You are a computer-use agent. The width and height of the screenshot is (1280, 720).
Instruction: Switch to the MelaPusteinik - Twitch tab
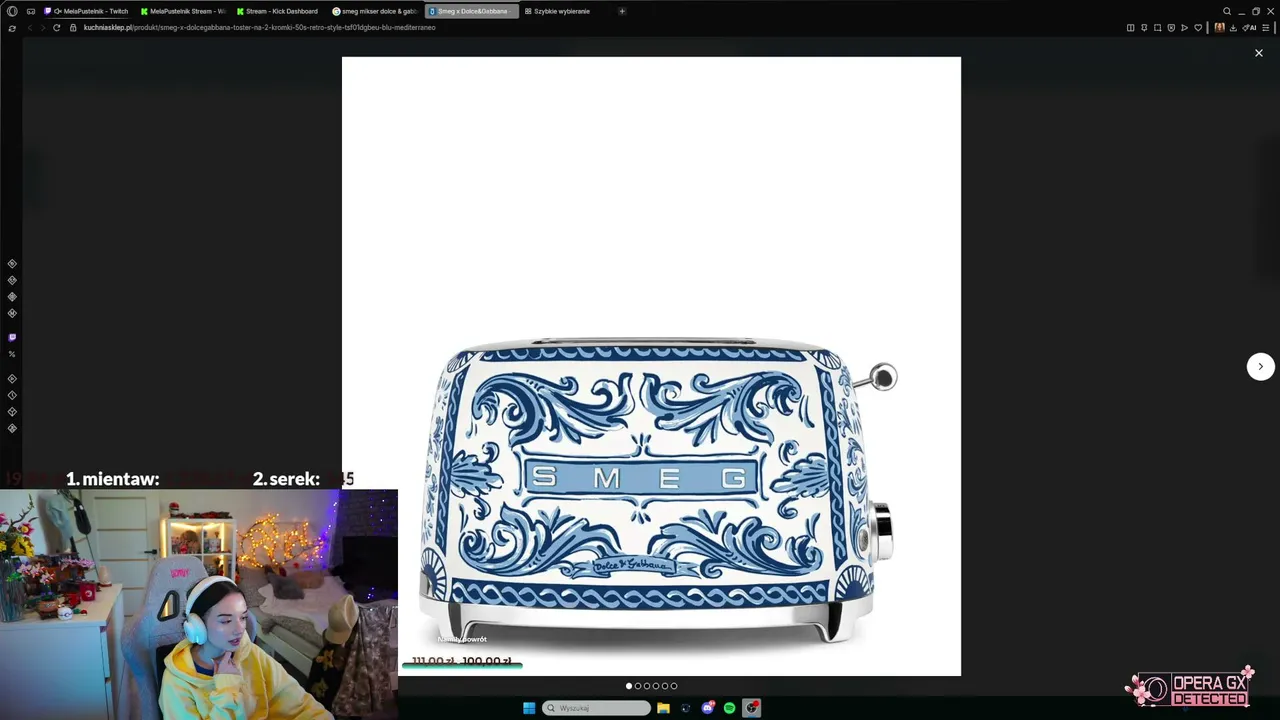click(88, 11)
